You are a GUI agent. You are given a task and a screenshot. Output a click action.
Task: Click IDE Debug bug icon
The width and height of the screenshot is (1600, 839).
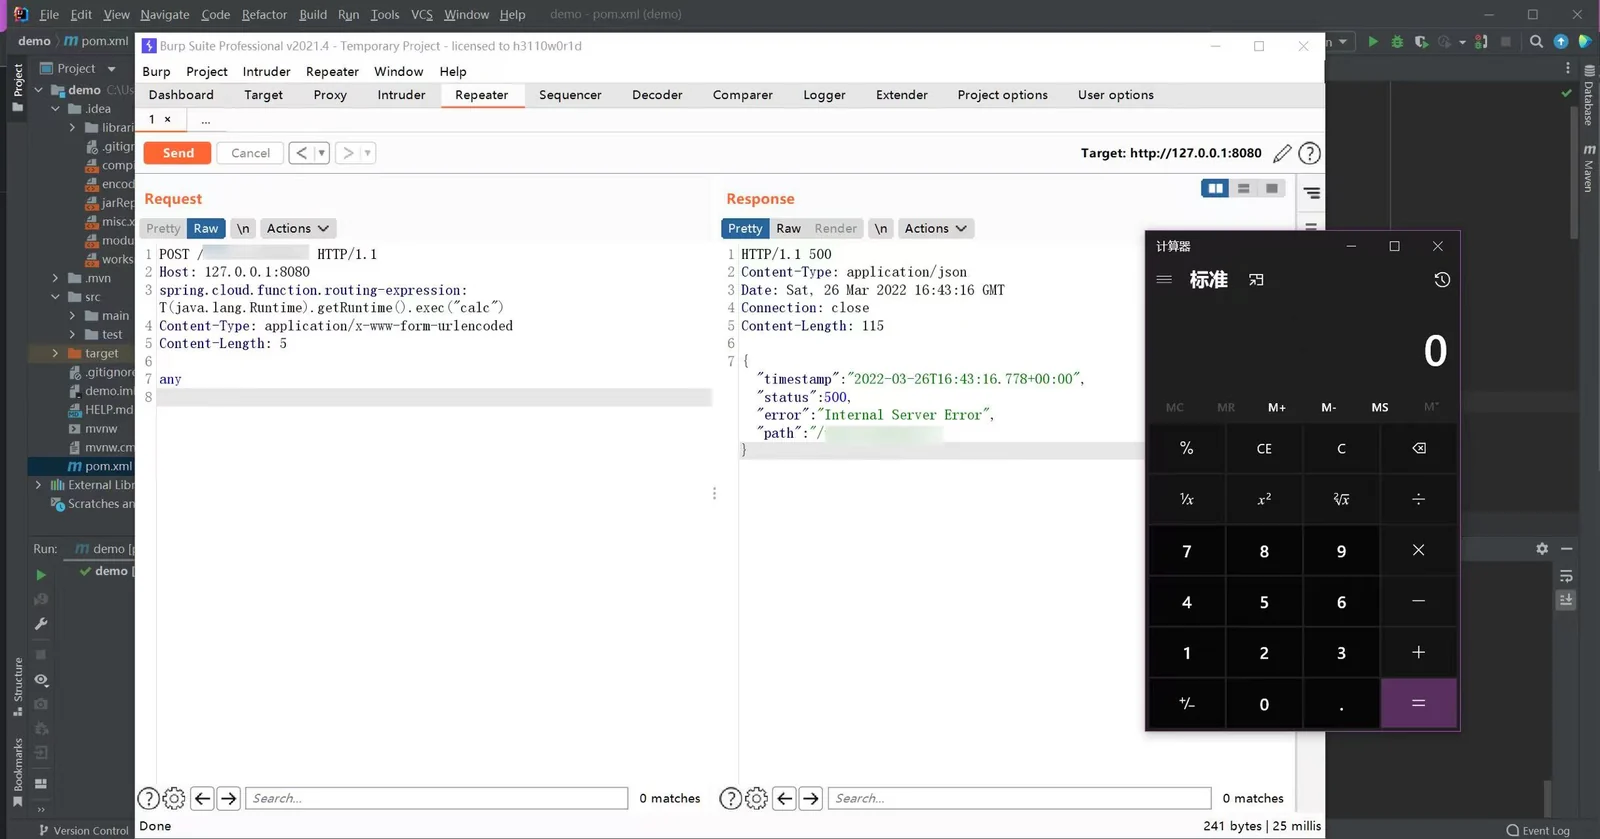click(1397, 41)
